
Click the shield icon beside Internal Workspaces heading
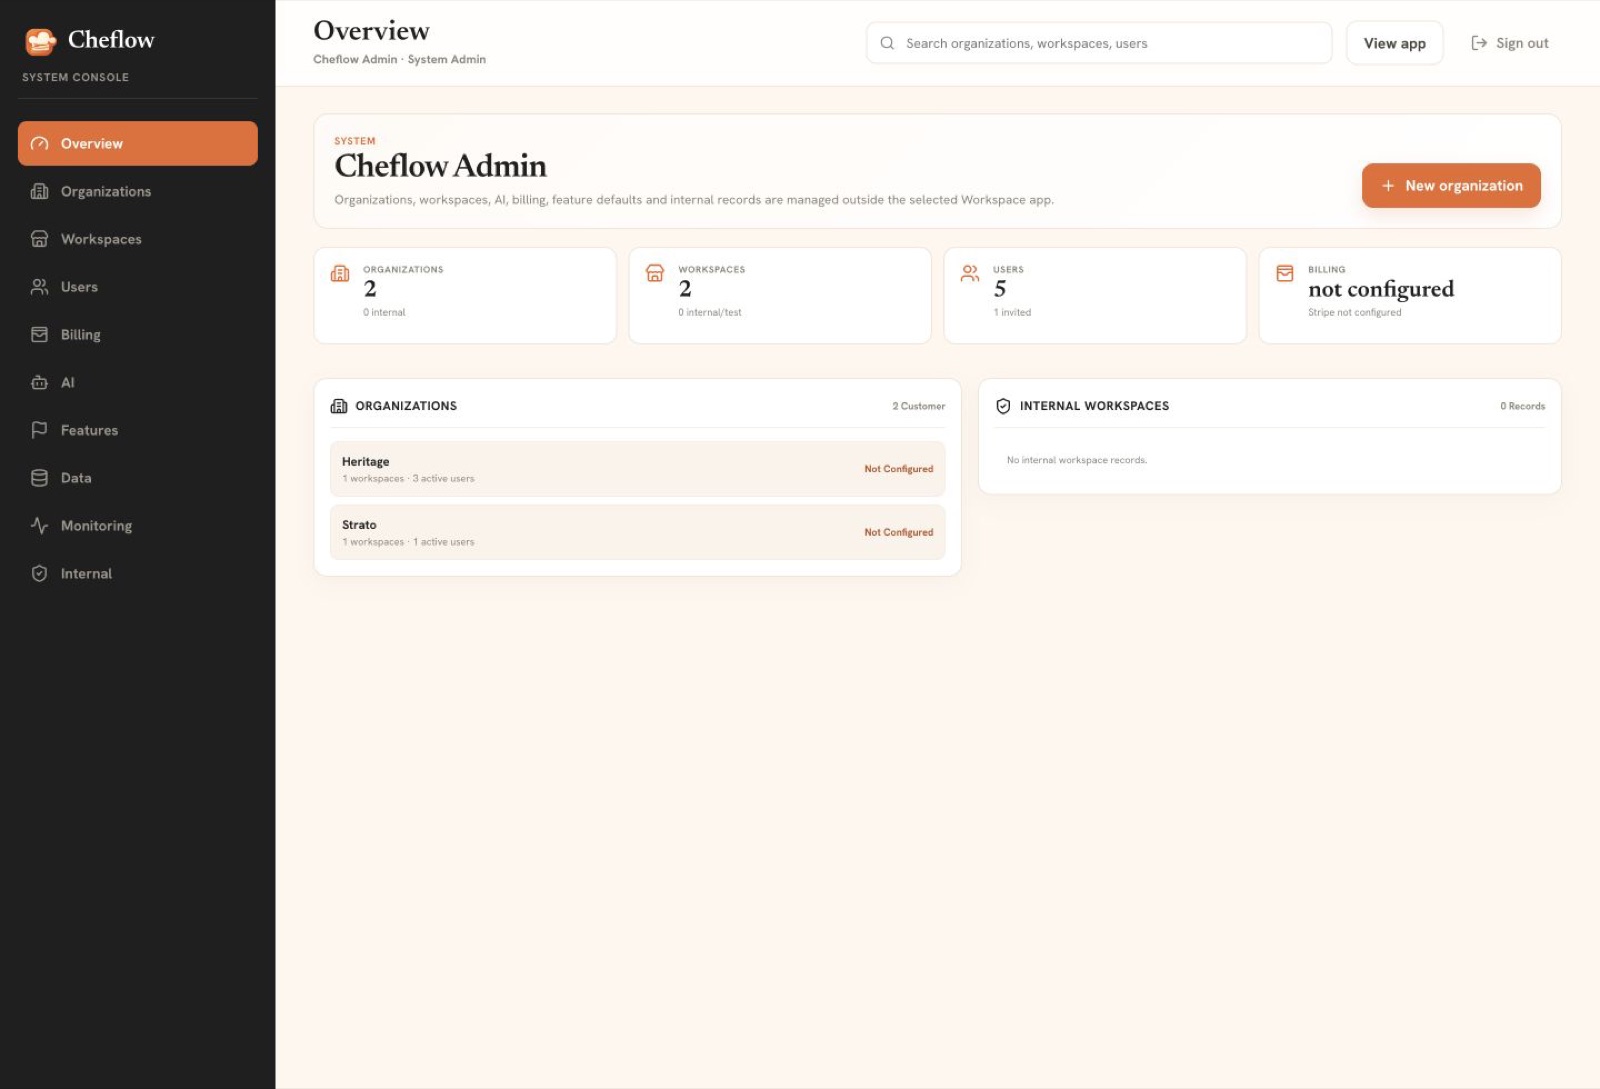1003,406
